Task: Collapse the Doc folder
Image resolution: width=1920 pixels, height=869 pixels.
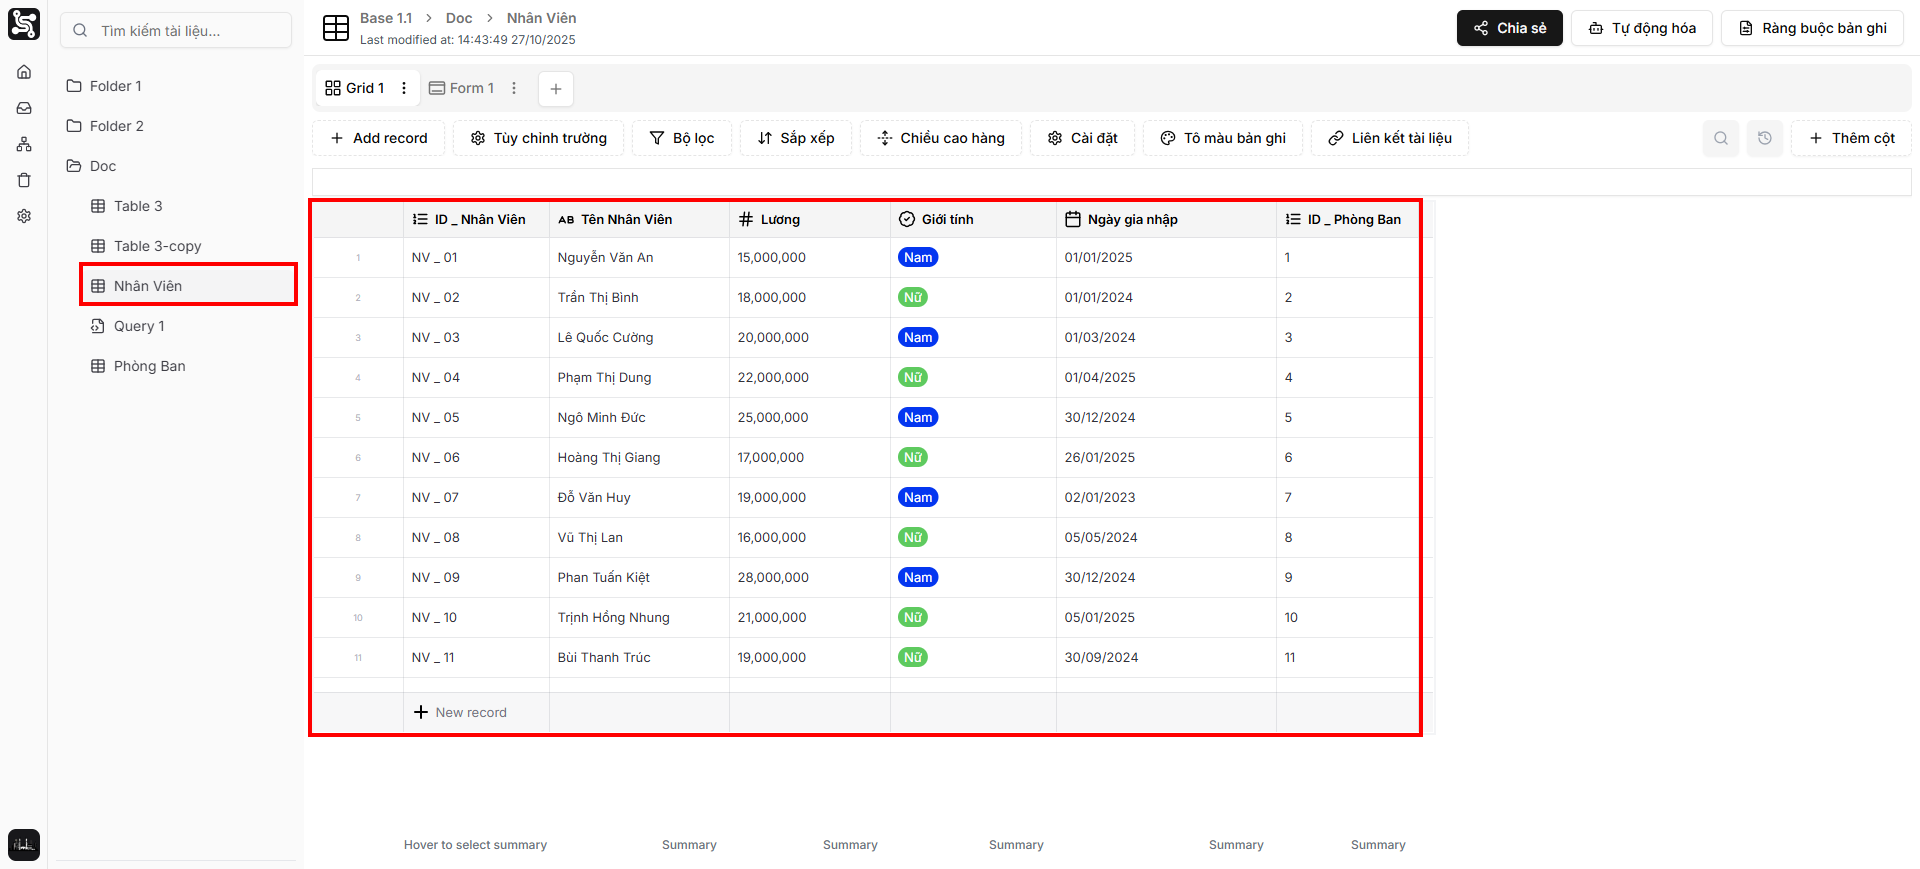Action: coord(102,166)
